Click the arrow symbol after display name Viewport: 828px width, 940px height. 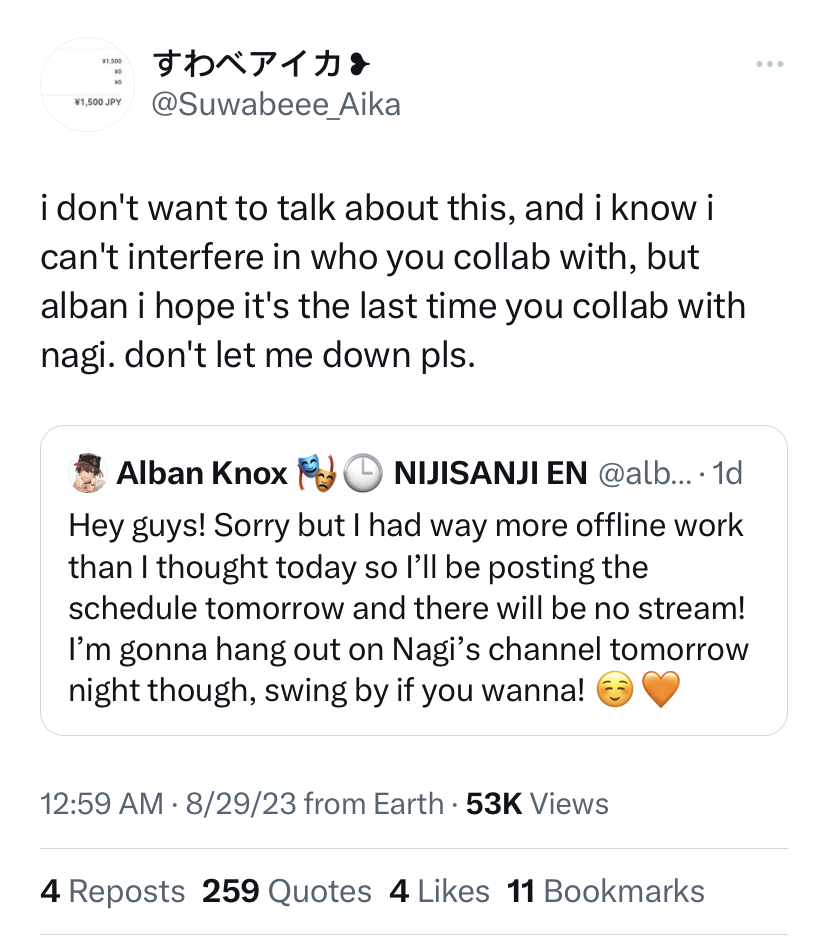point(355,66)
